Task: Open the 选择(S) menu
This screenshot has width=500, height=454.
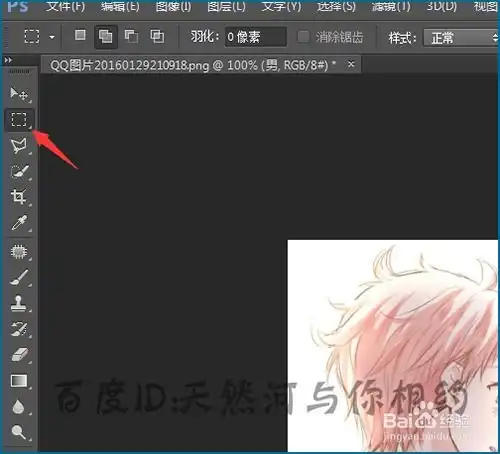Action: tap(336, 6)
